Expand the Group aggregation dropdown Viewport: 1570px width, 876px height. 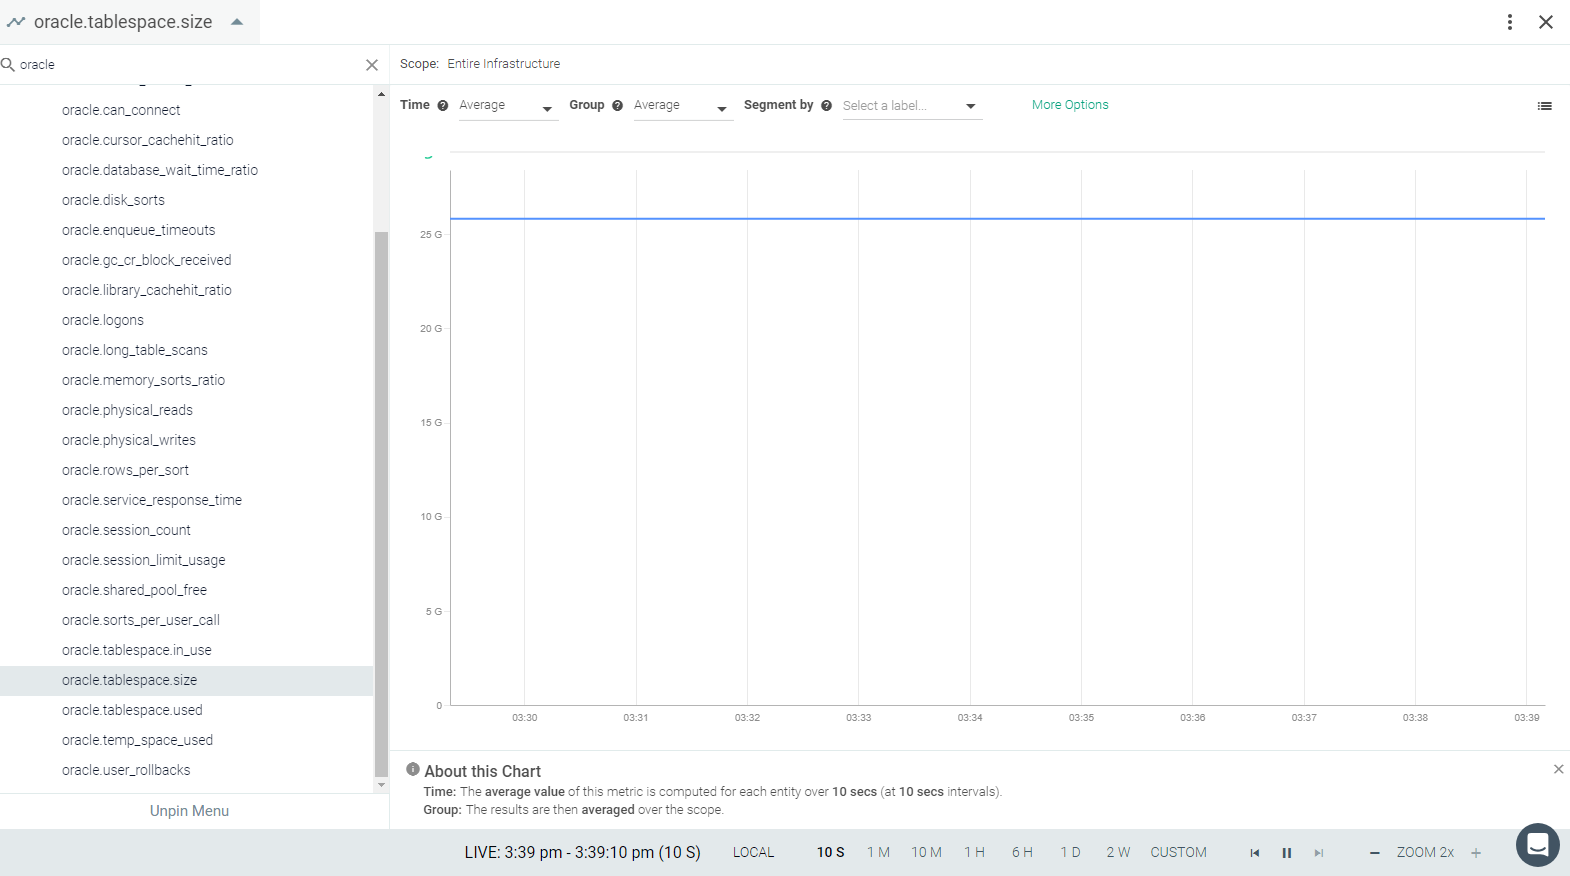pos(683,106)
